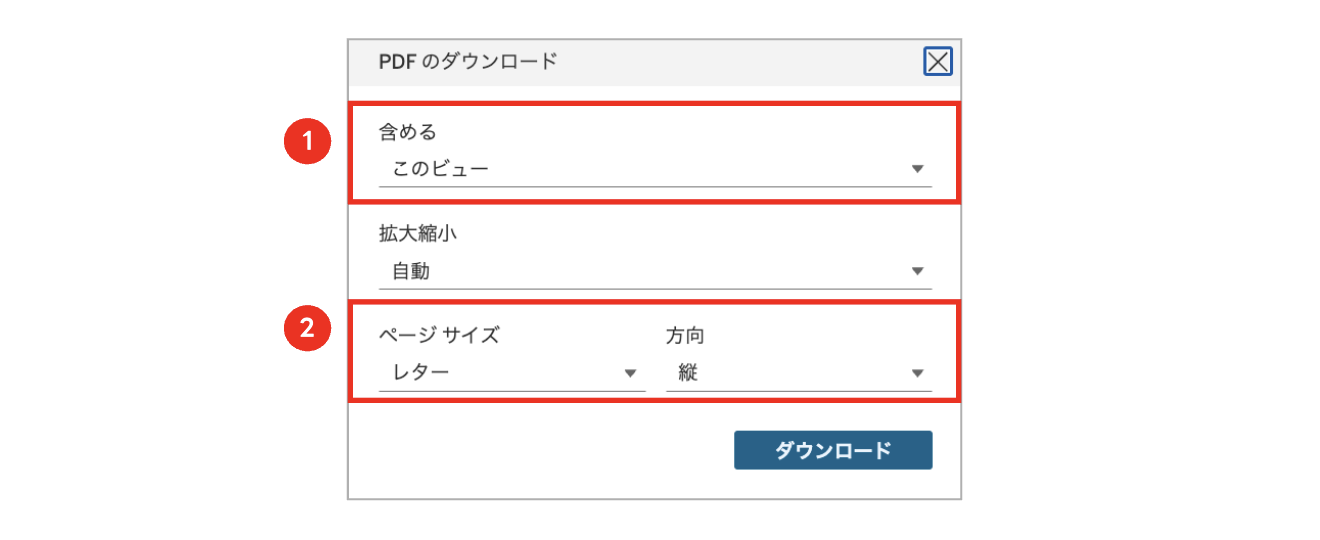Click the ダウンロード button
The height and width of the screenshot is (540, 1320).
[x=833, y=450]
